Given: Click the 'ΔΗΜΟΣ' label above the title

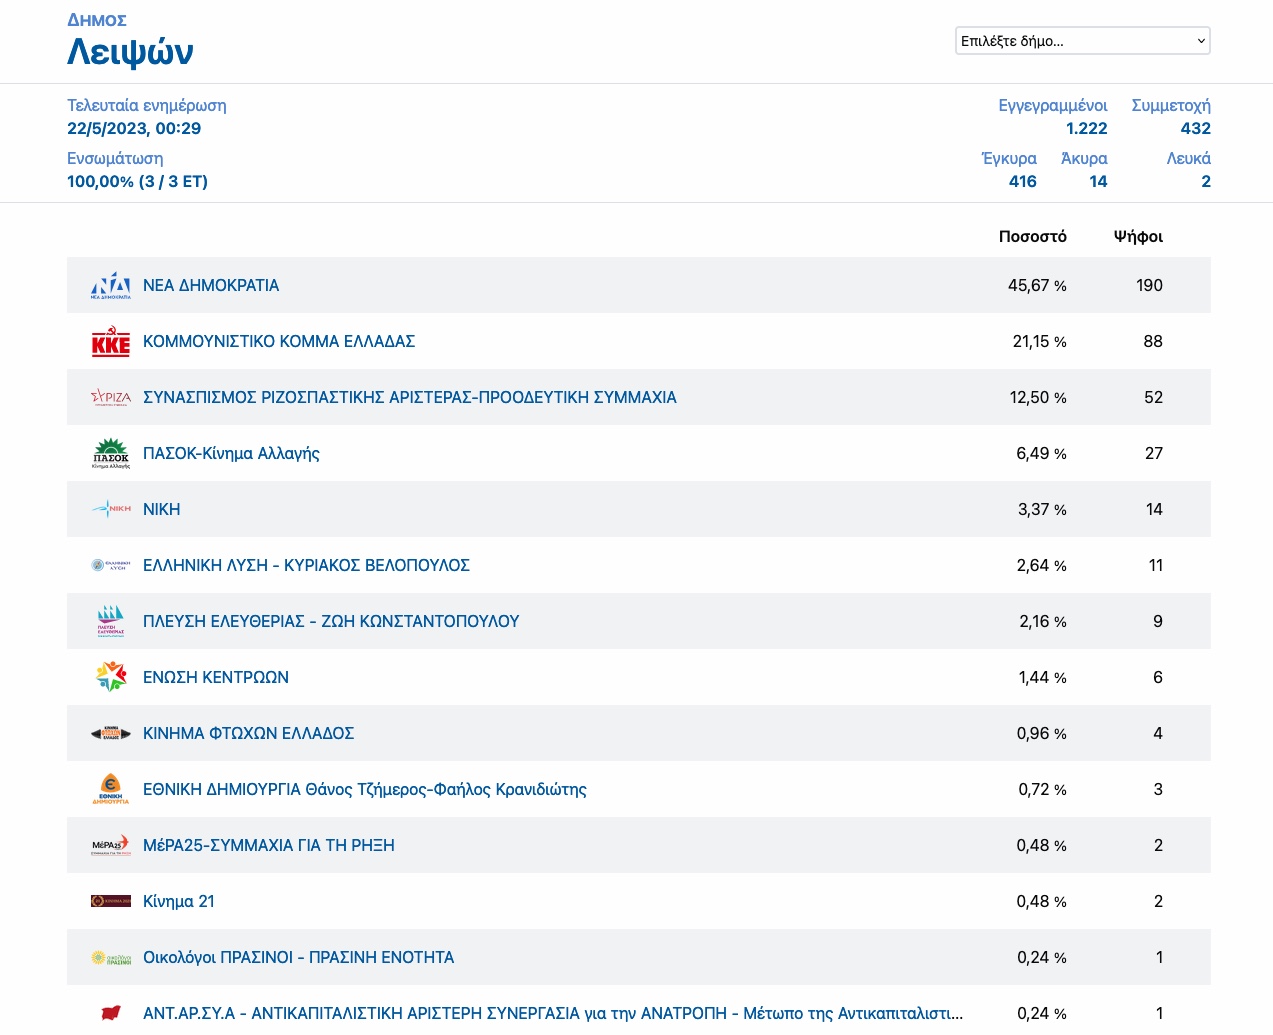Looking at the screenshot, I should [97, 20].
